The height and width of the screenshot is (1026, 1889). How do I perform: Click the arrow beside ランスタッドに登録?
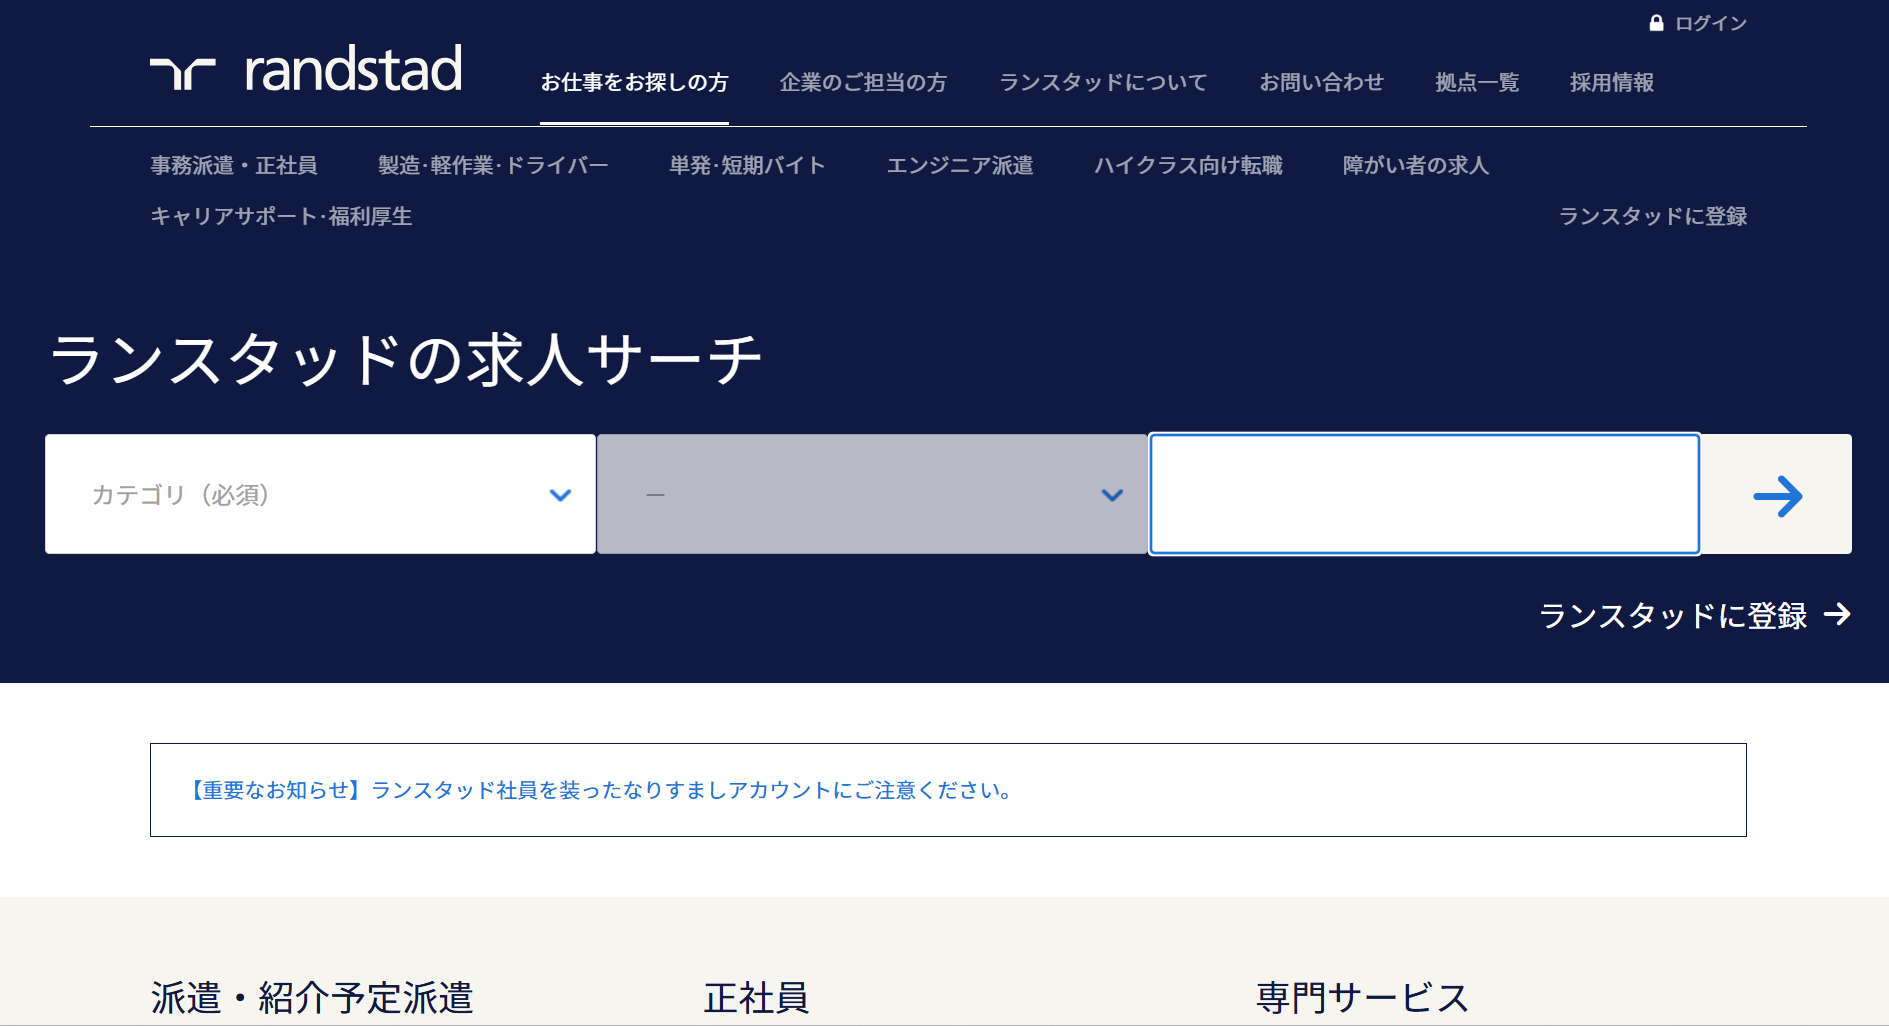point(1843,616)
